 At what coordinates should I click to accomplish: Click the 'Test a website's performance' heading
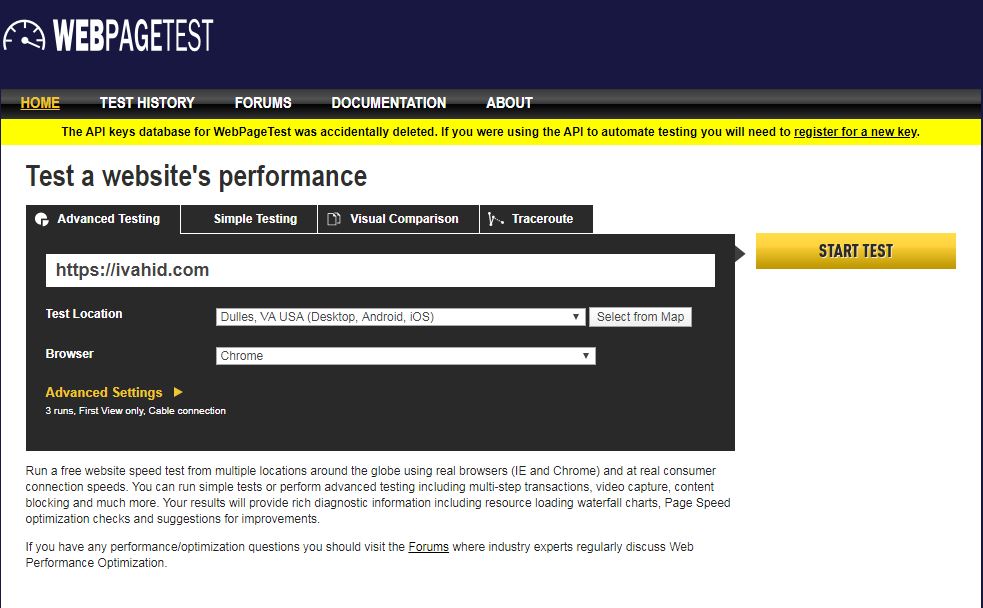click(196, 176)
